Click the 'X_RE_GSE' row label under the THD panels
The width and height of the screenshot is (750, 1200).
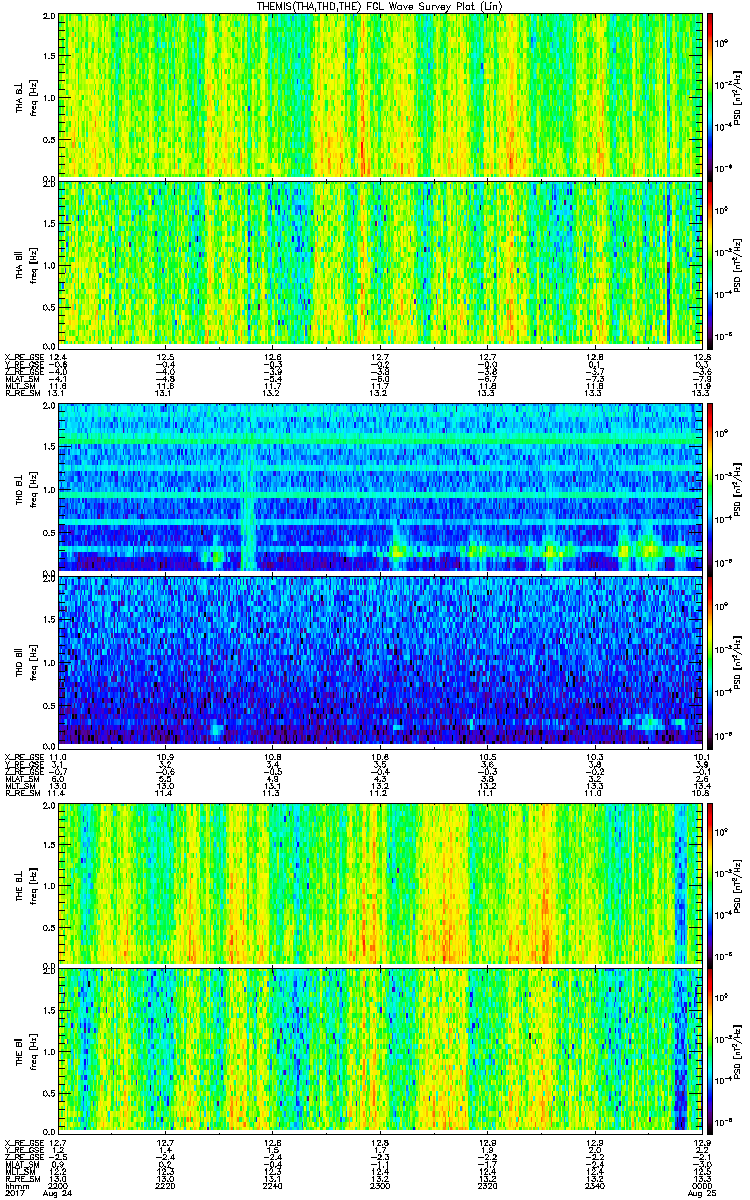click(x=24, y=755)
